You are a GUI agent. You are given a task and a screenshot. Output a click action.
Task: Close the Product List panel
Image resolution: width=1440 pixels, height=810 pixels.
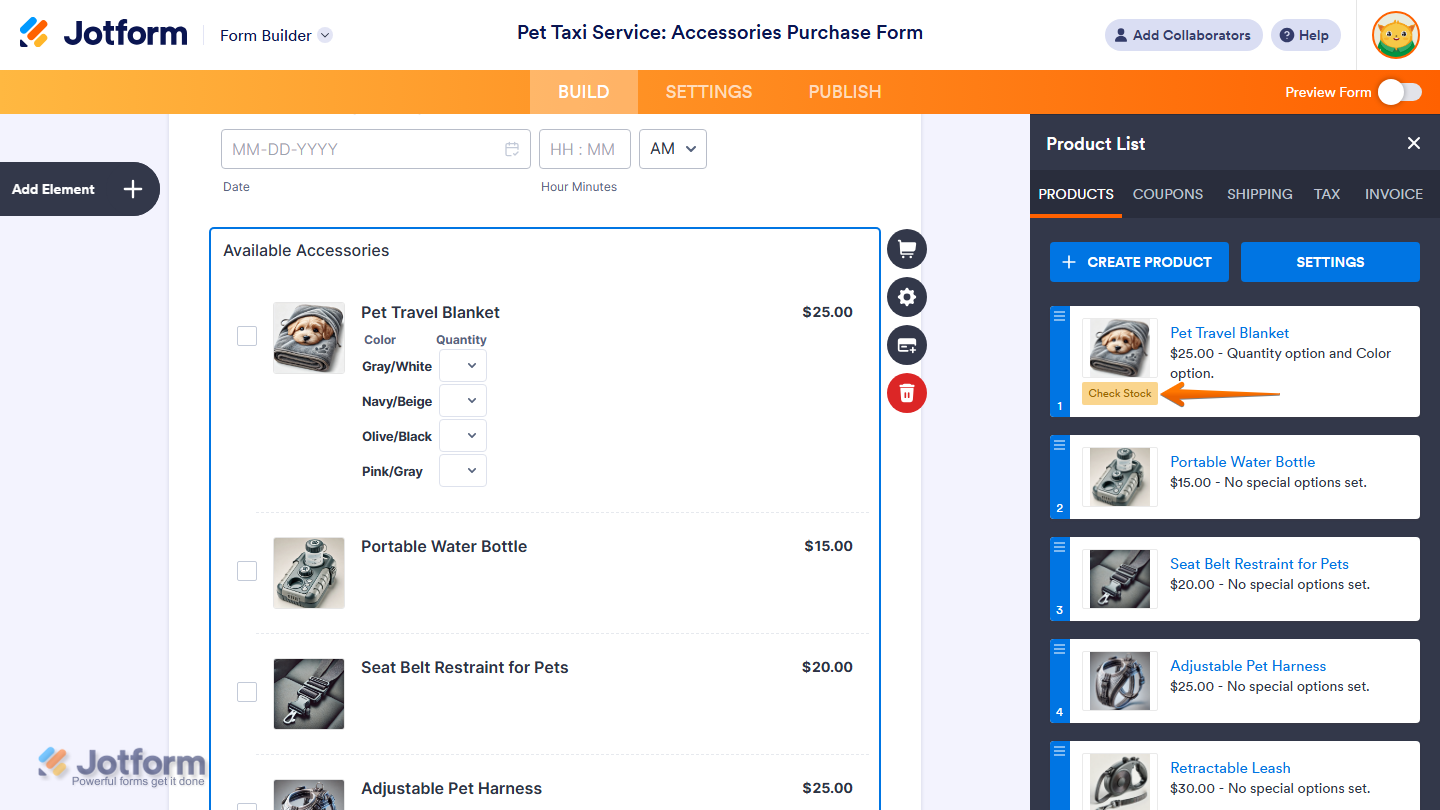[1414, 143]
